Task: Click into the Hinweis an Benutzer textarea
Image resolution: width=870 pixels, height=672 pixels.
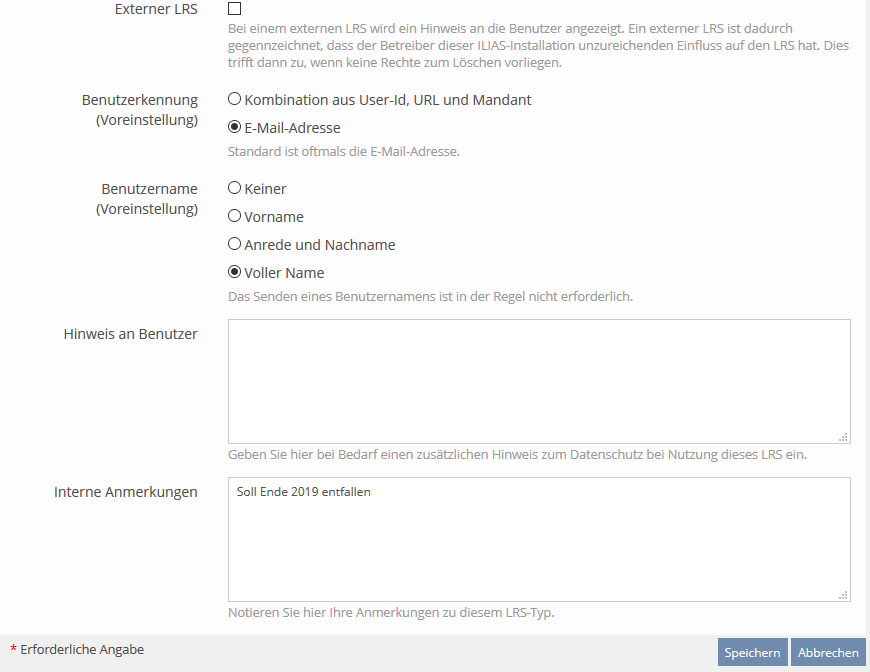Action: pyautogui.click(x=539, y=381)
